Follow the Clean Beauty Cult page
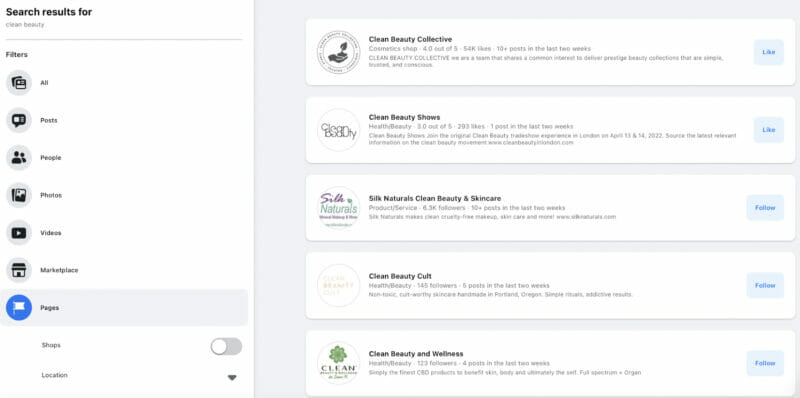Screen dimensions: 800x398 pyautogui.click(x=765, y=285)
